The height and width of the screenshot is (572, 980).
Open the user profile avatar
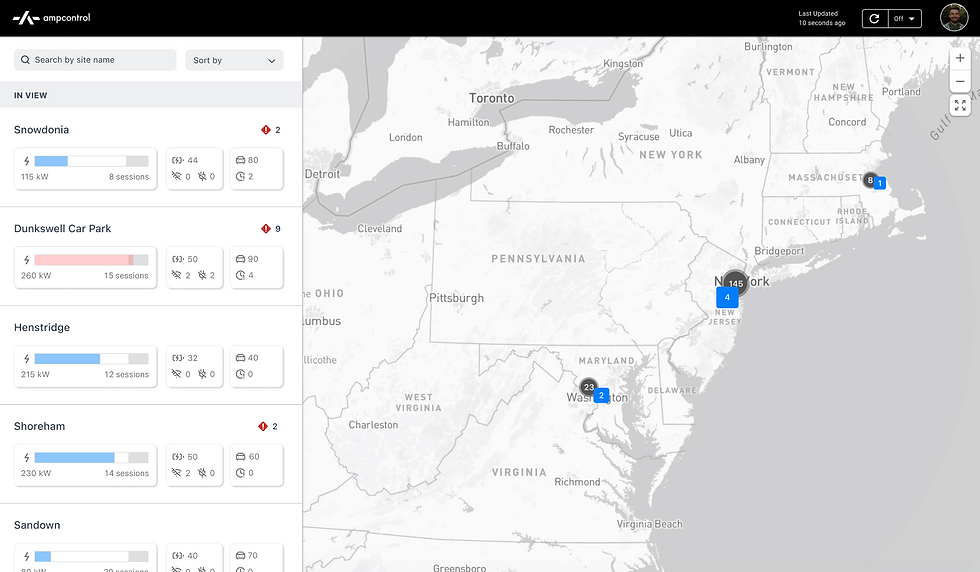(x=954, y=18)
